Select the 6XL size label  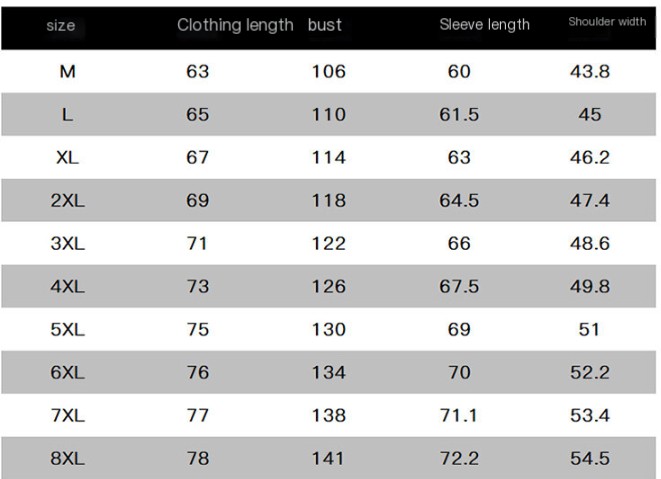tap(67, 373)
